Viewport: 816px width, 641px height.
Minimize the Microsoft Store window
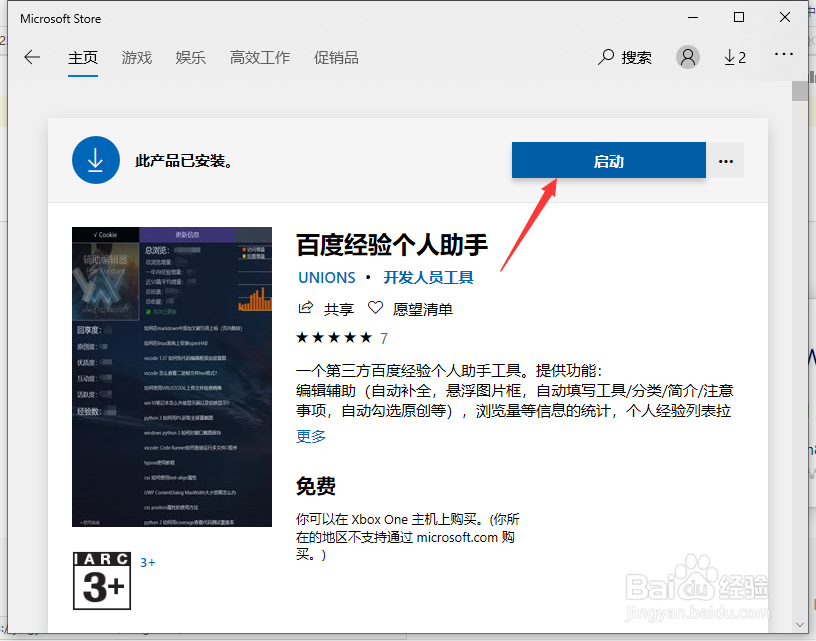tap(693, 18)
